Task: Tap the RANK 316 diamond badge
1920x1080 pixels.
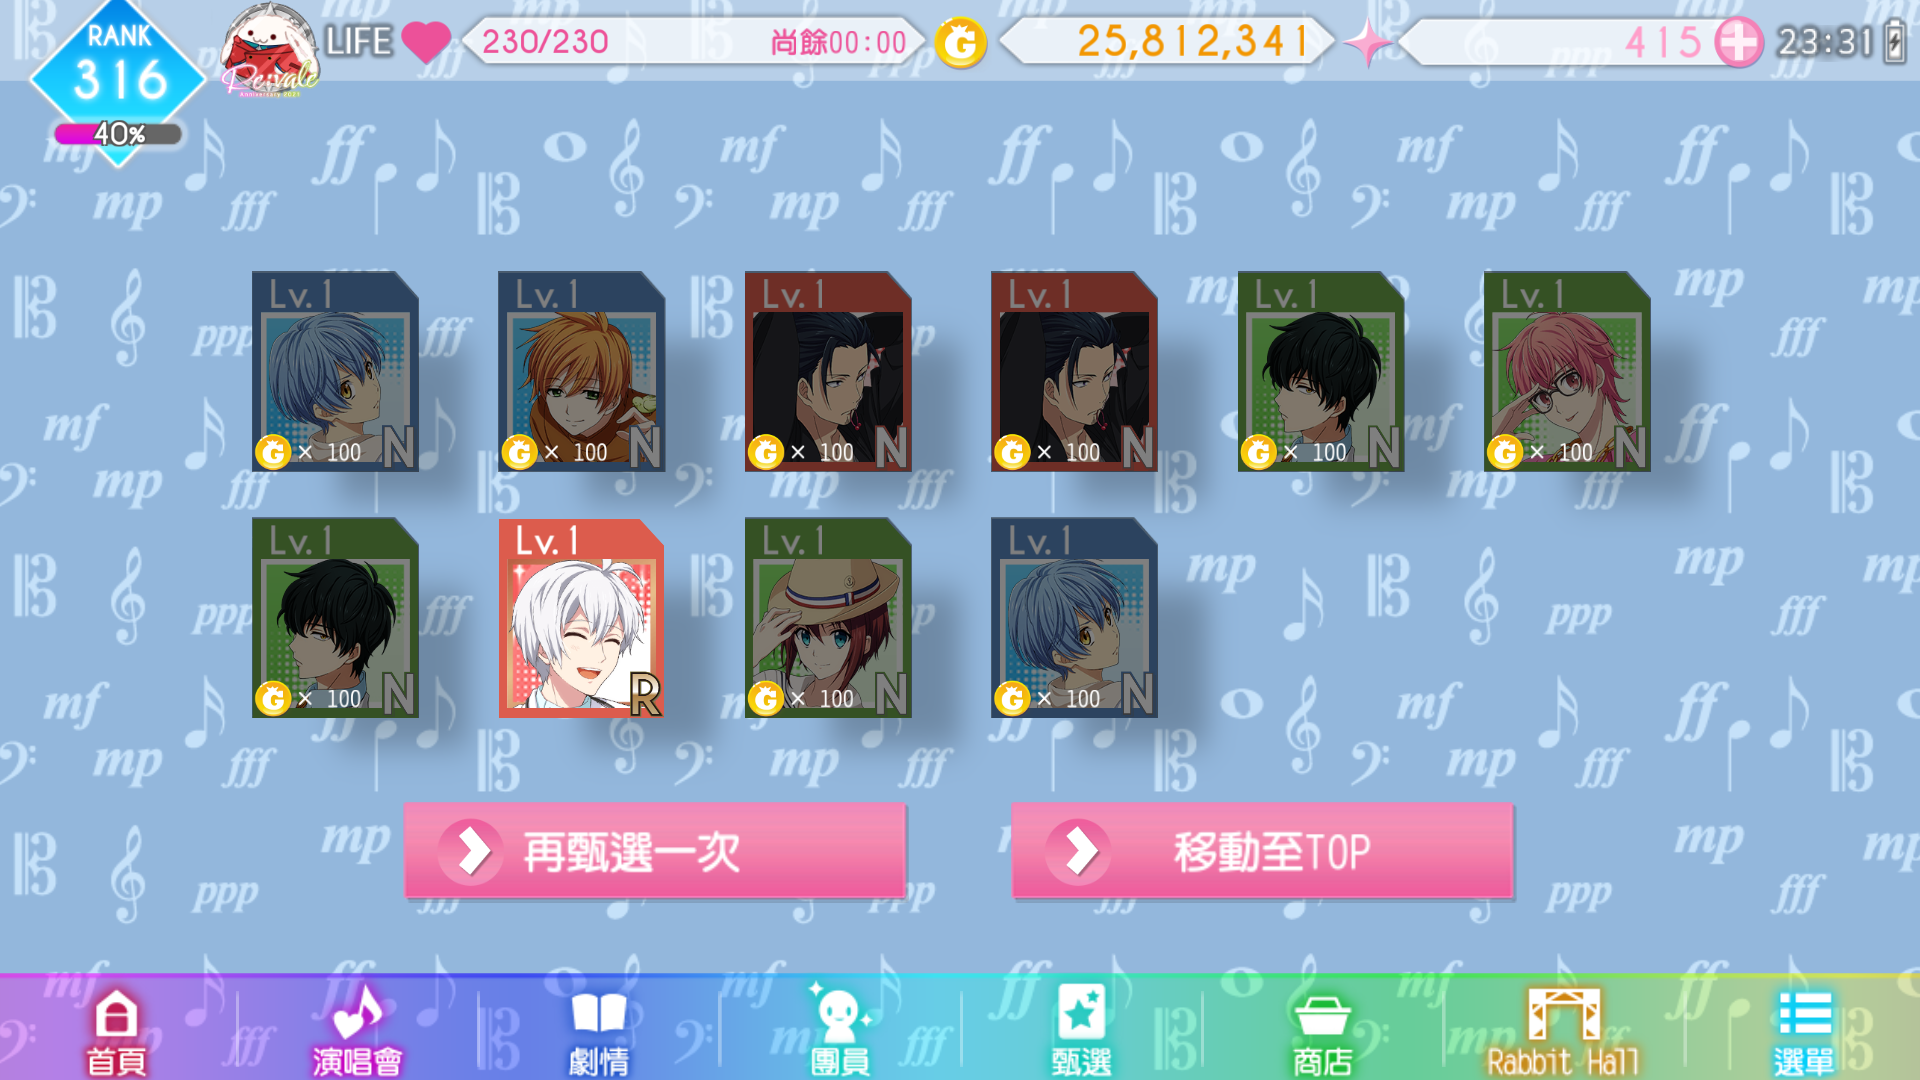Action: pos(118,68)
